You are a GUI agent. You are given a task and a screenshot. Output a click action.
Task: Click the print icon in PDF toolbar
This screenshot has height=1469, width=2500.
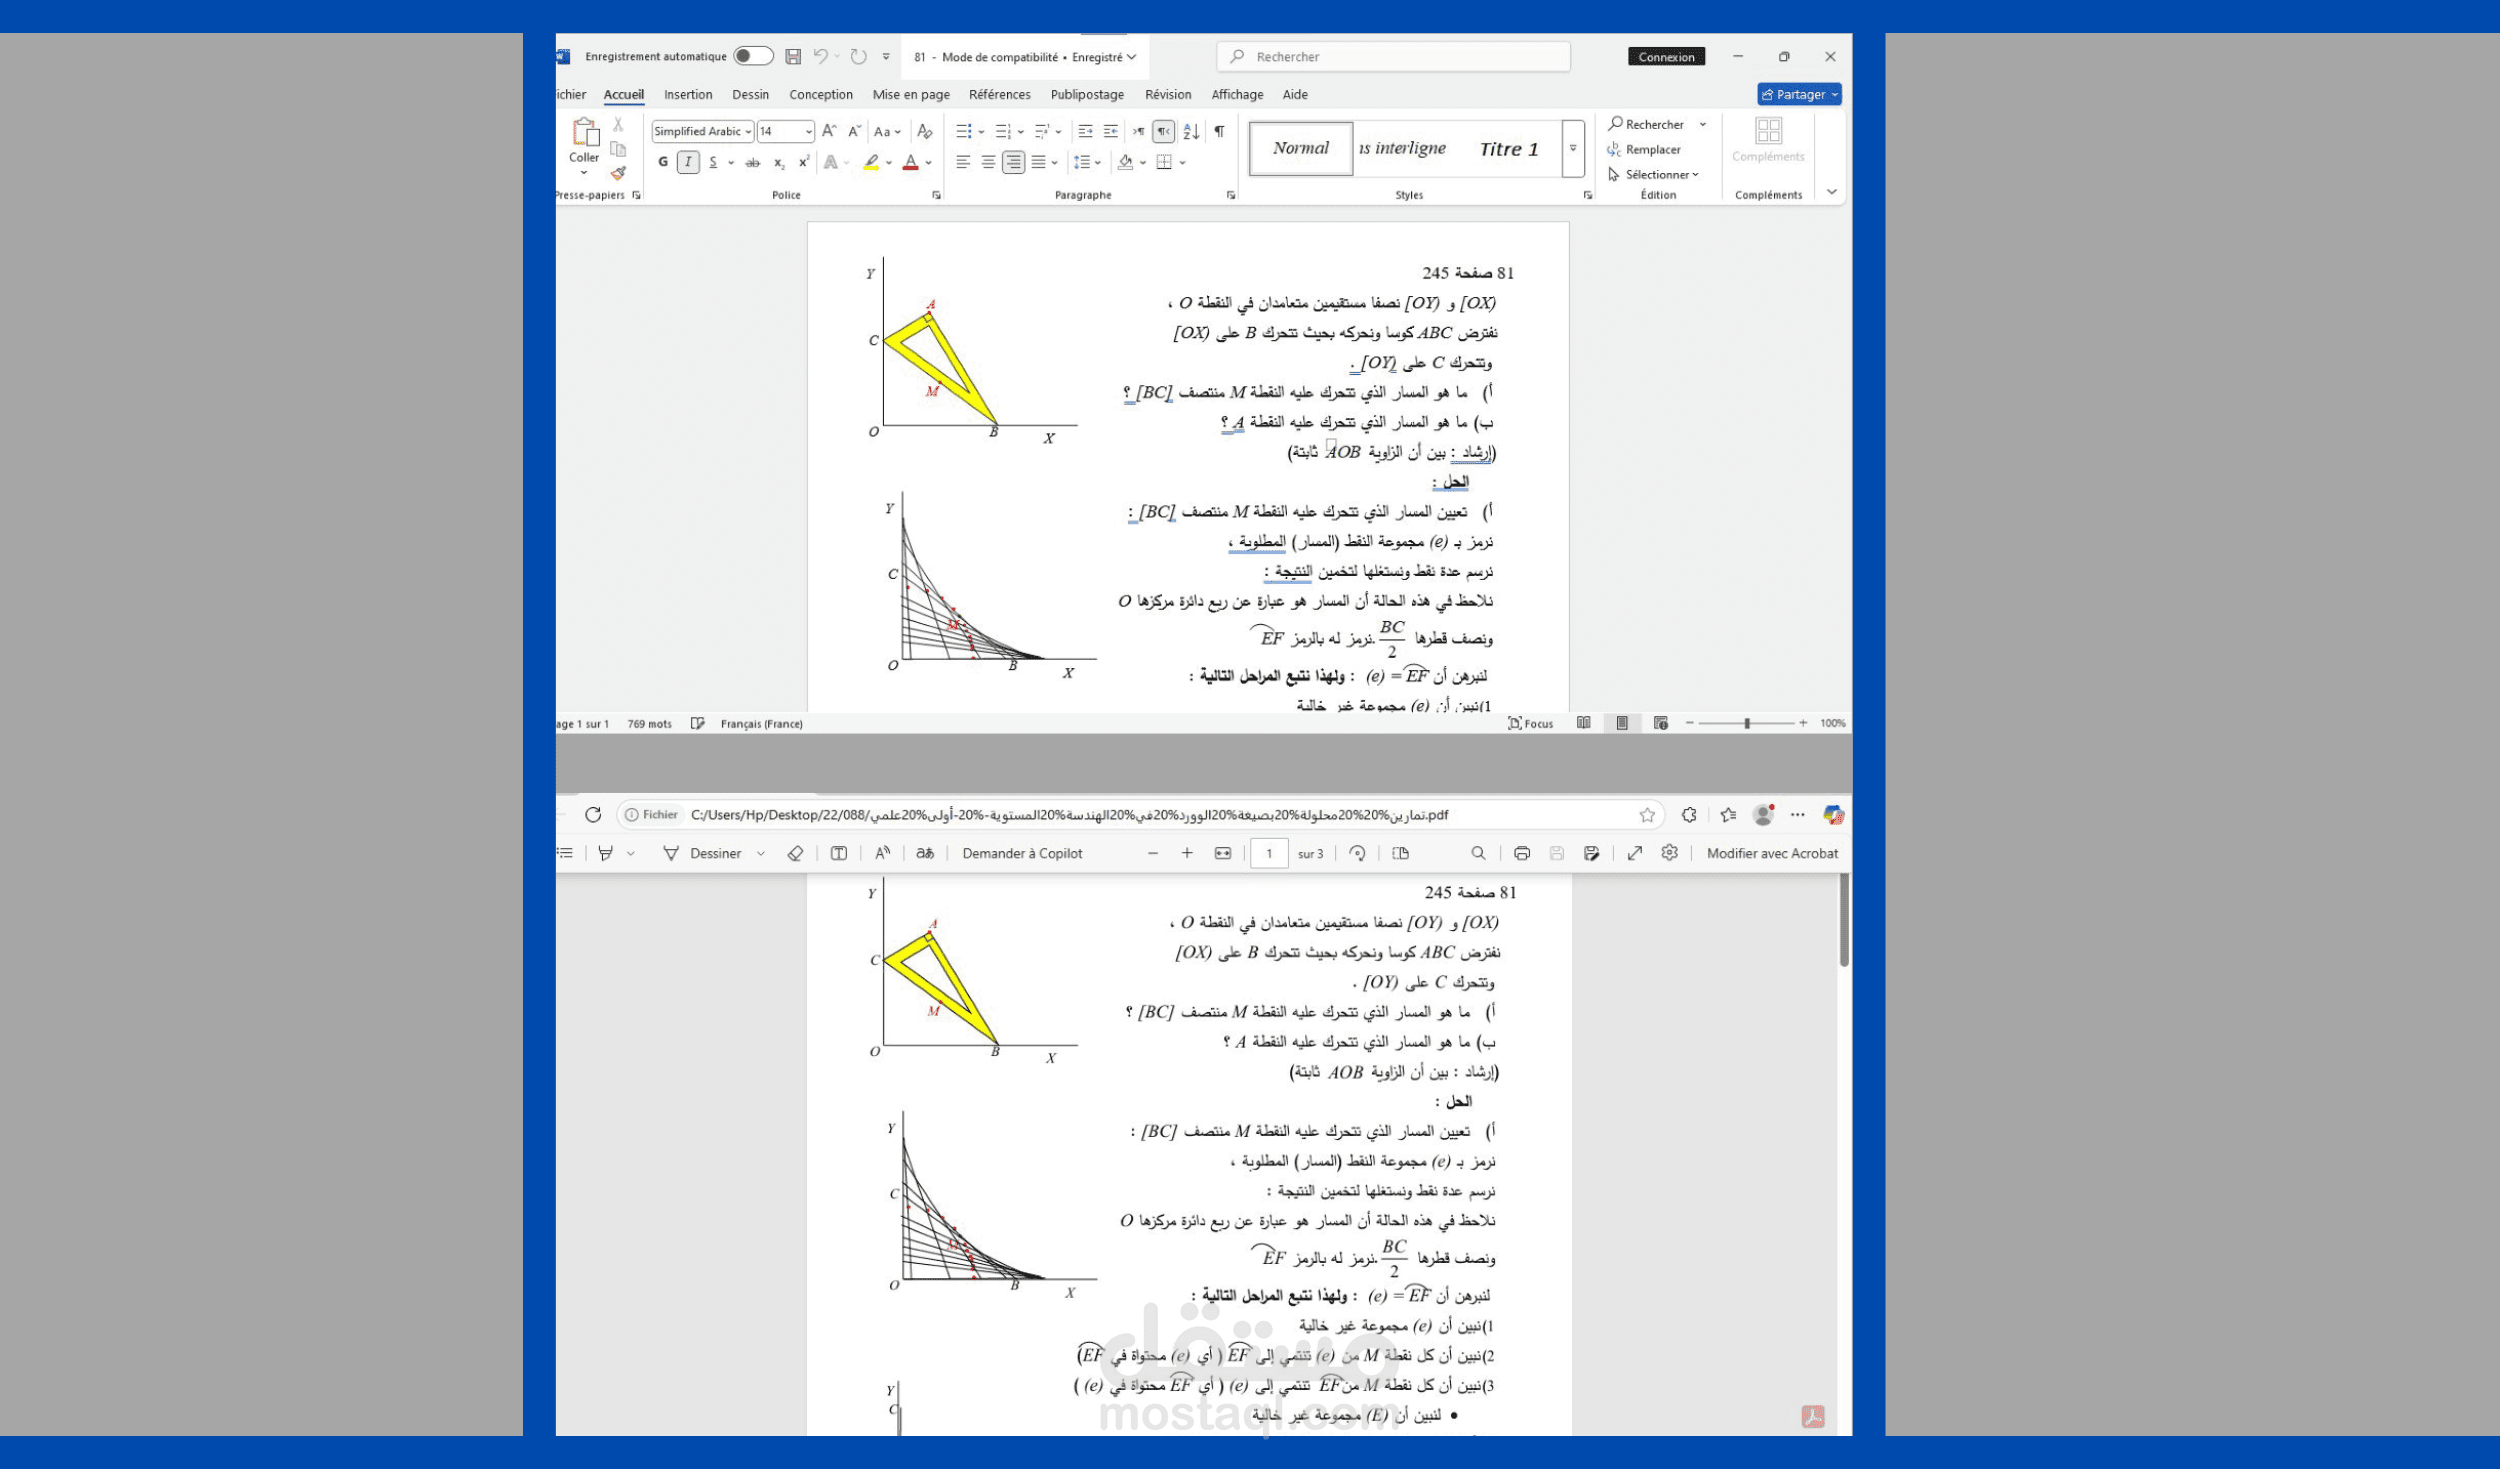tap(1521, 853)
